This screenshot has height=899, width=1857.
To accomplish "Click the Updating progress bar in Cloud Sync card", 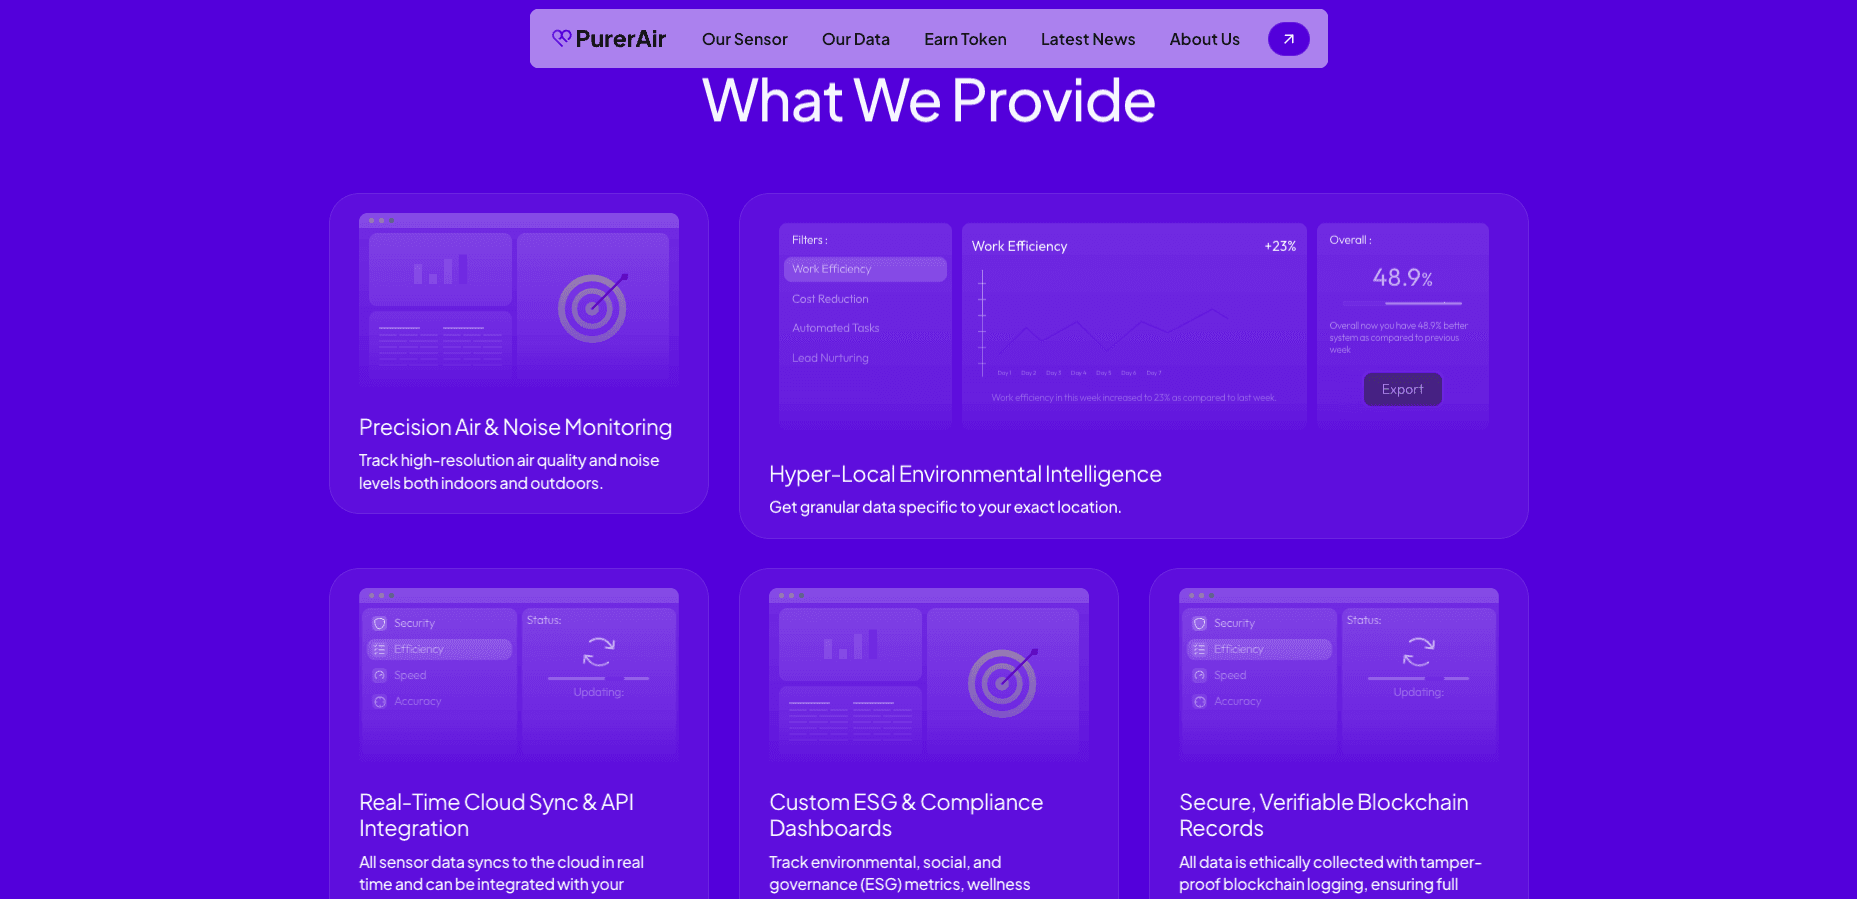I will coord(598,678).
